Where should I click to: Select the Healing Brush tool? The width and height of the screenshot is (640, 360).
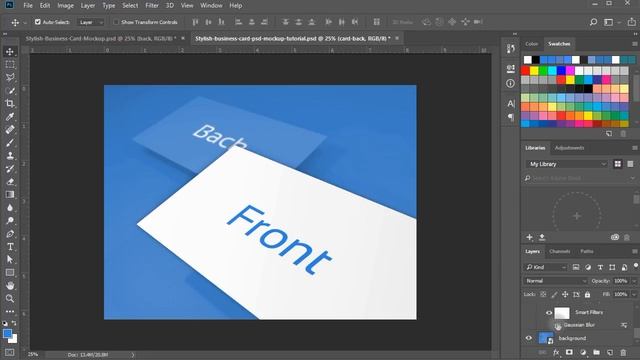coord(10,130)
